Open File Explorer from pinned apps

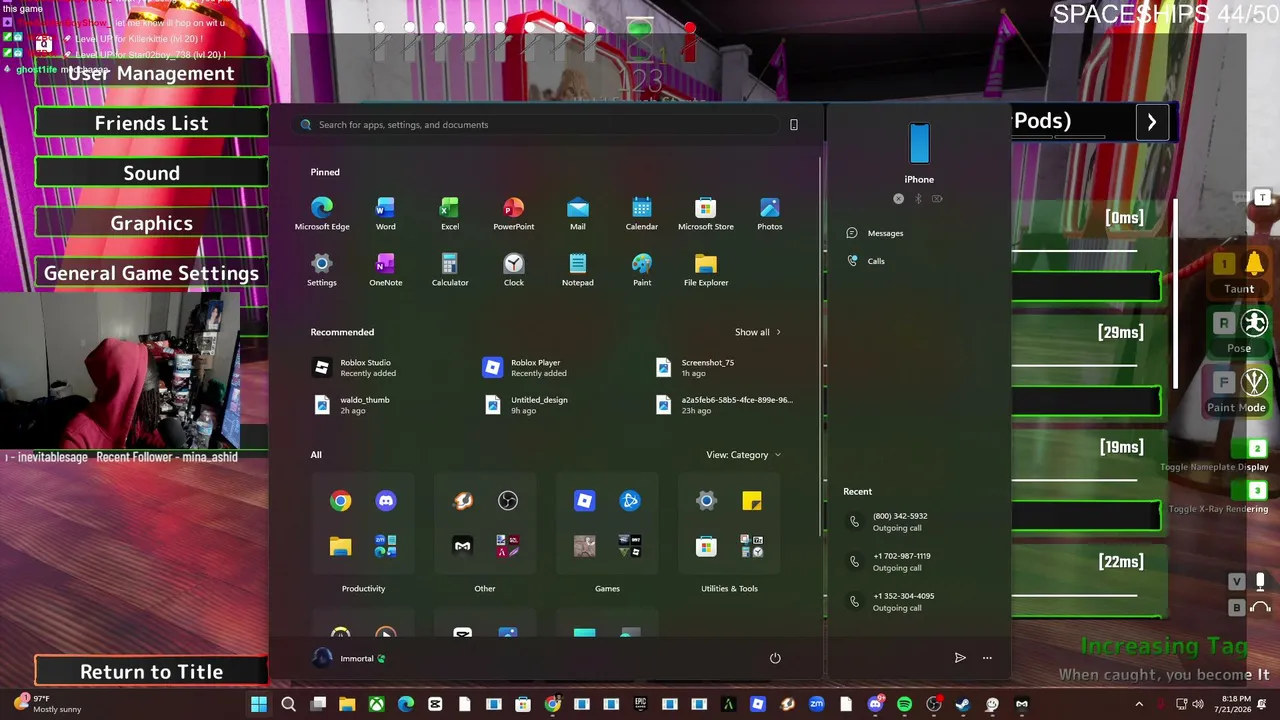coord(706,270)
